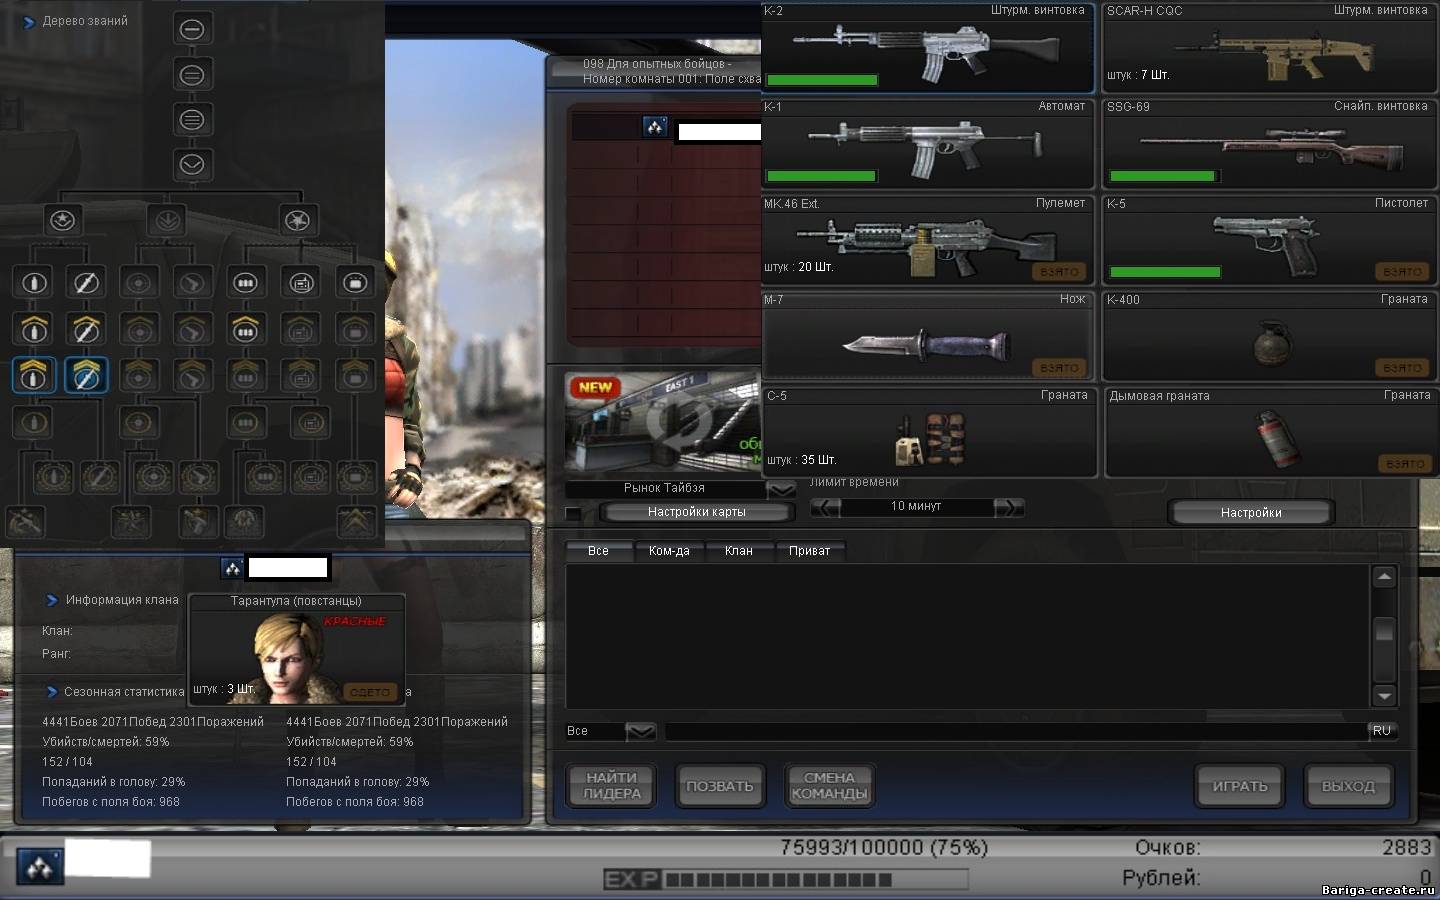Viewport: 1440px width, 900px height.
Task: Open the Рынок Тайбэя map dropdown
Action: click(780, 489)
